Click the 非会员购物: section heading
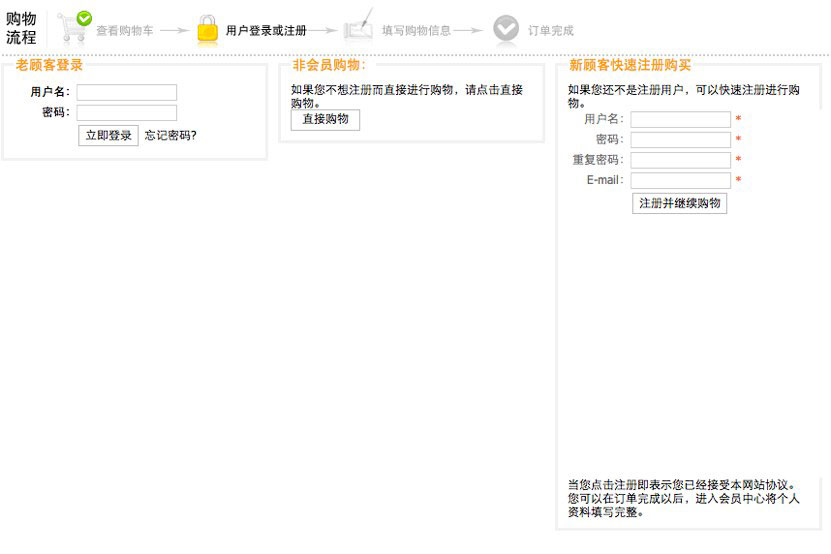The image size is (831, 554). [329, 65]
